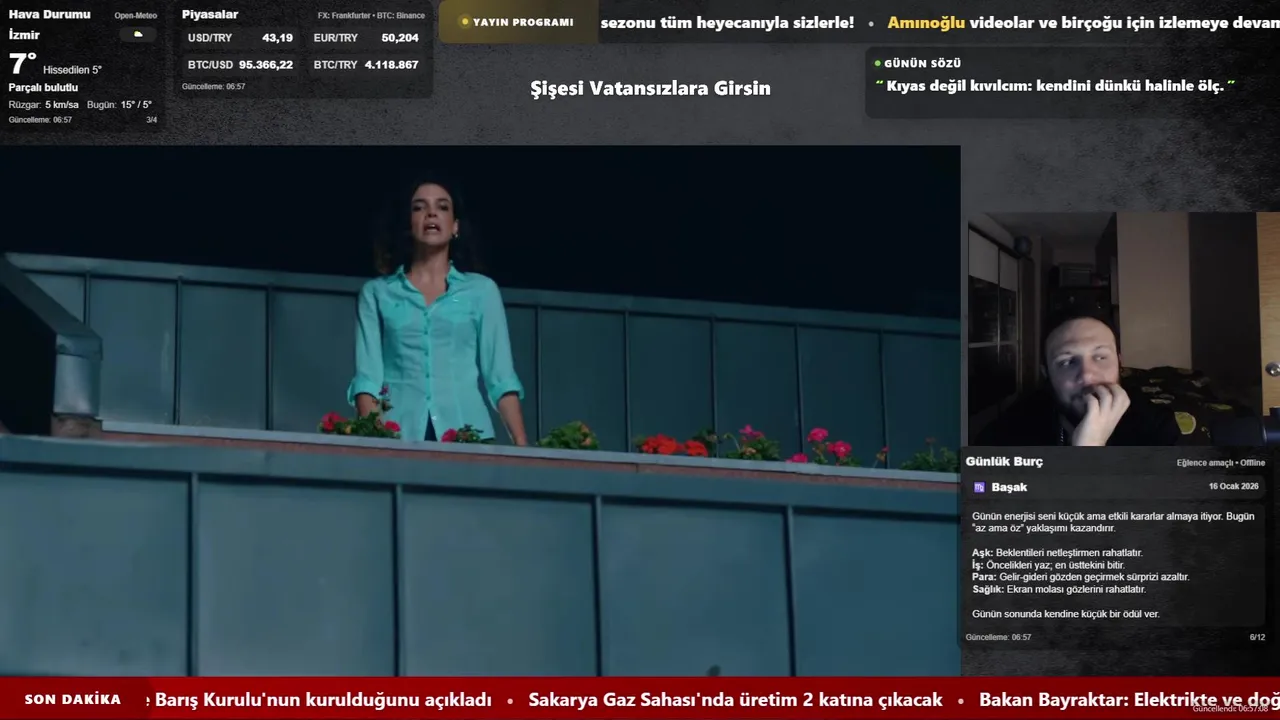
Task: Click the quote Kıyas değil kıvılcım
Action: click(1055, 86)
